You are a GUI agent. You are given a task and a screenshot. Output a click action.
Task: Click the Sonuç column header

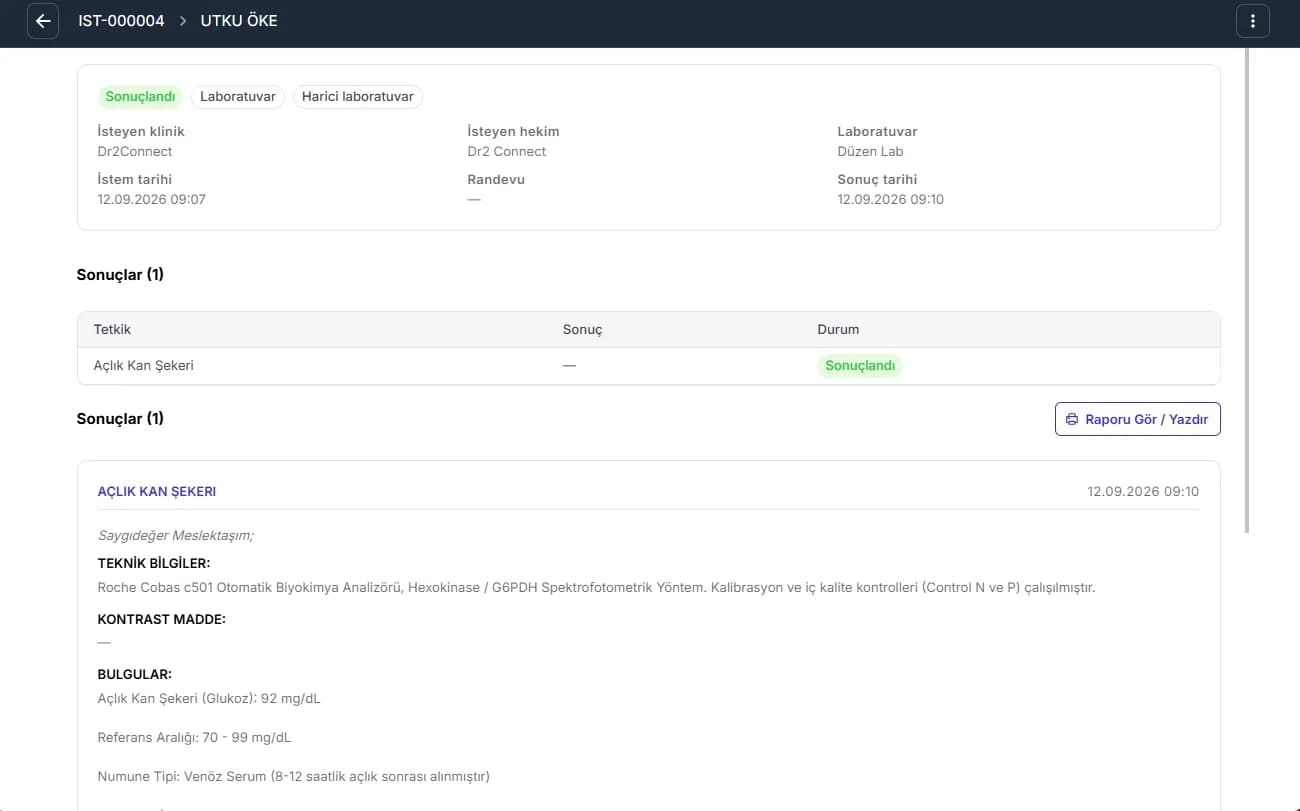pyautogui.click(x=582, y=330)
